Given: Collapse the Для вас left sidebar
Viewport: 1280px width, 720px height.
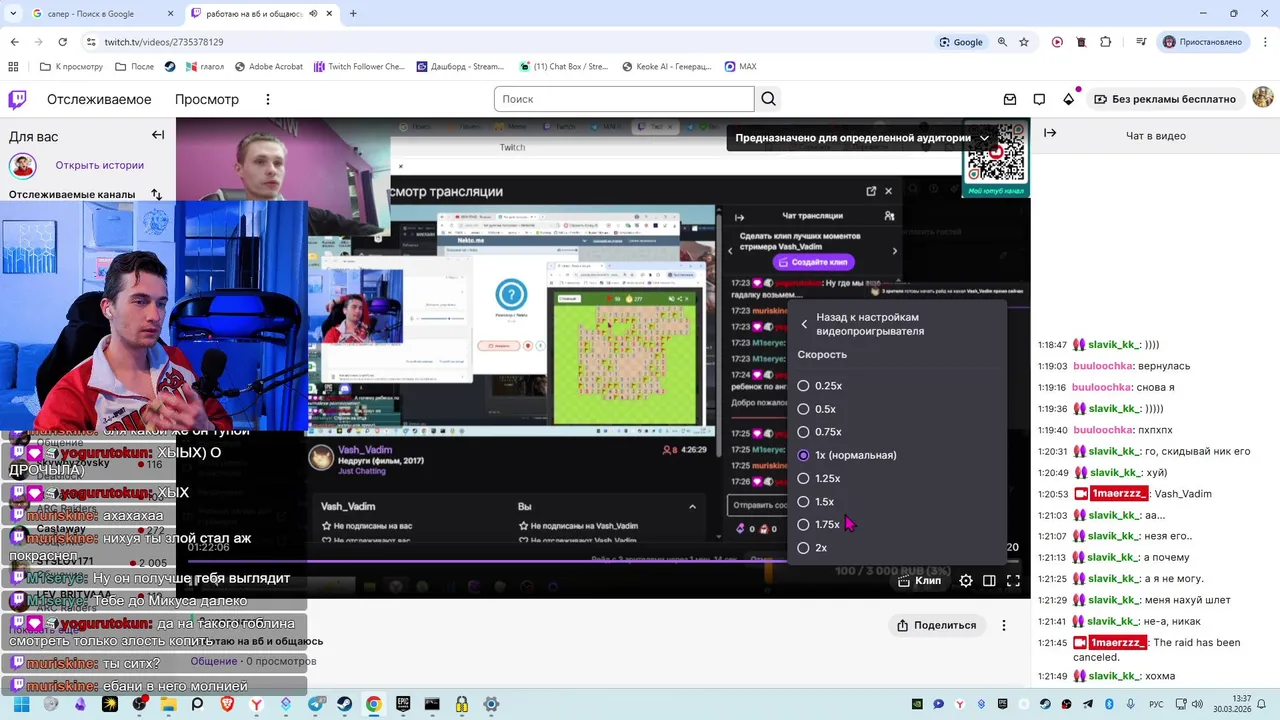Looking at the screenshot, I should [158, 135].
